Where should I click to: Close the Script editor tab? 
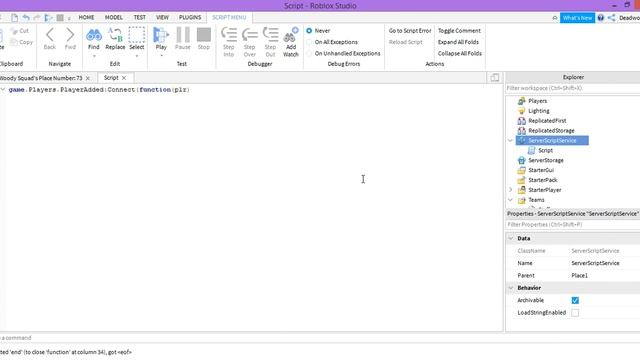tap(124, 78)
